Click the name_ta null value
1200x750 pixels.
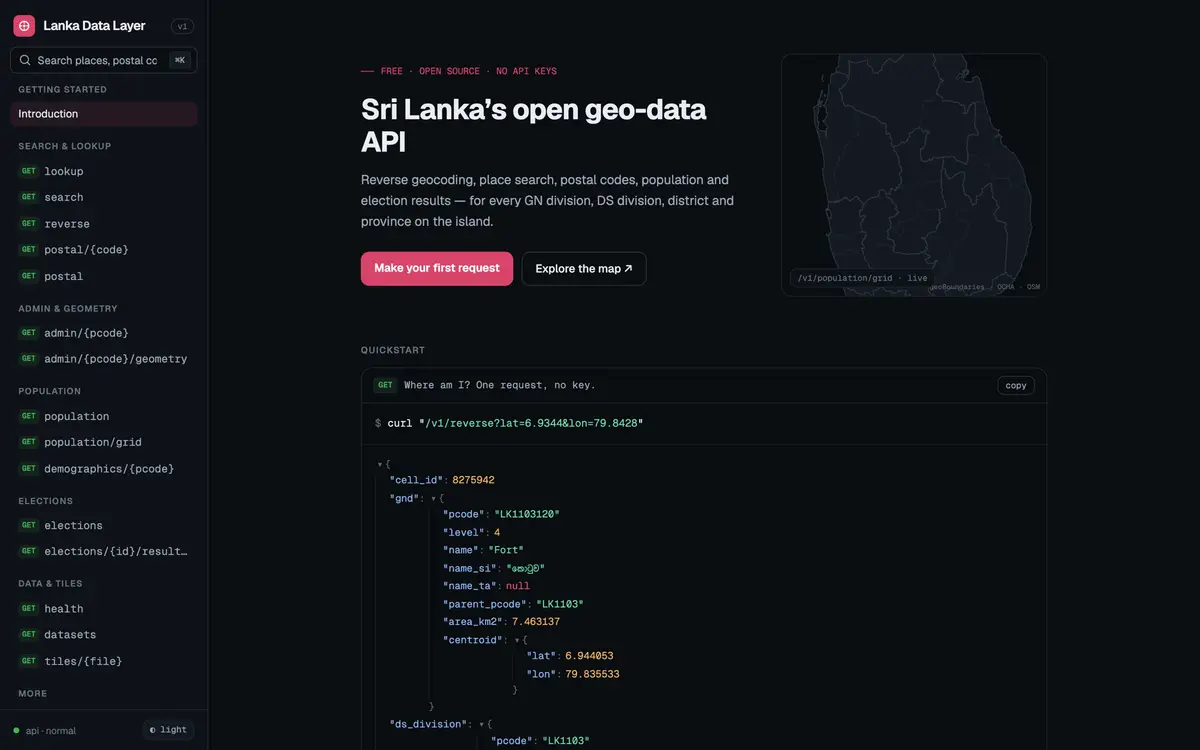[x=518, y=586]
